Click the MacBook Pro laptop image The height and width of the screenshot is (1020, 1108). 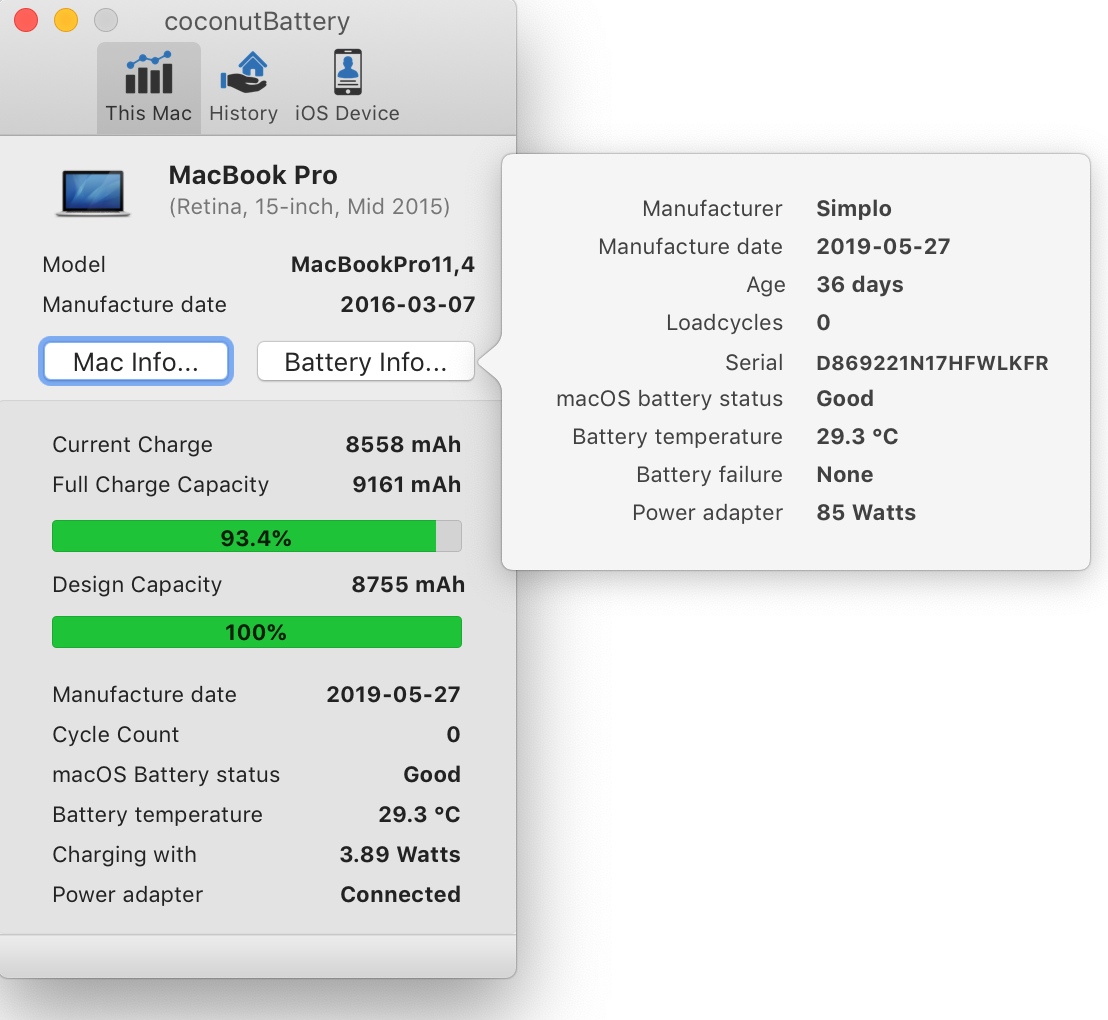tap(93, 192)
